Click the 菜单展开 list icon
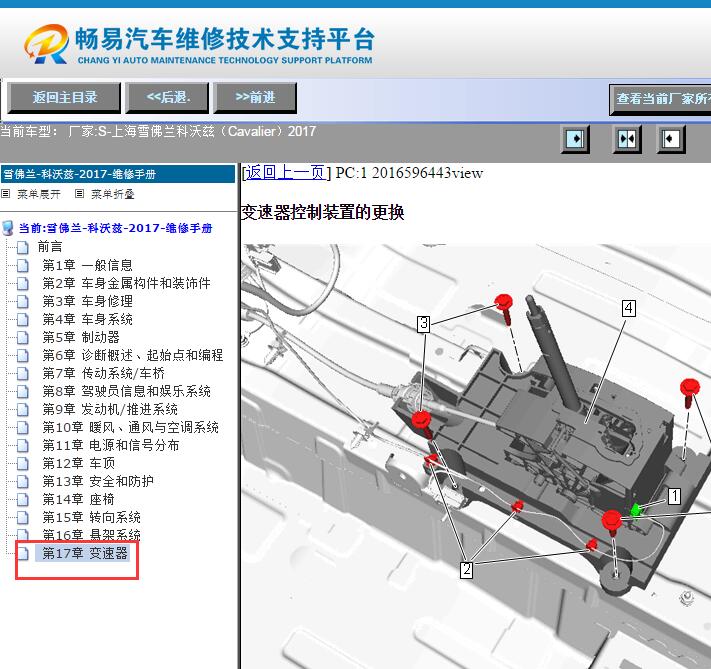This screenshot has width=711, height=669. [5, 194]
